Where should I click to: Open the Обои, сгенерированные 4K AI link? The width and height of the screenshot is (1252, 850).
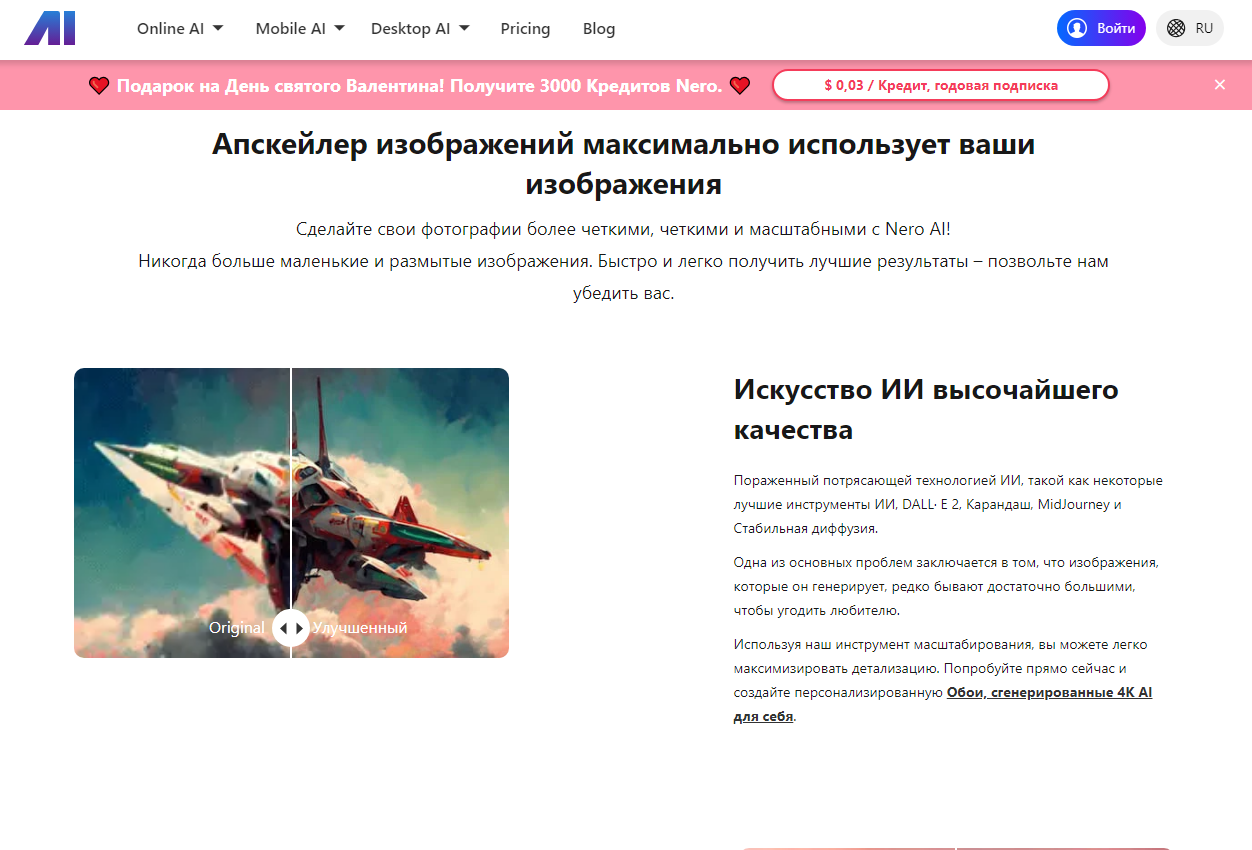pos(943,704)
